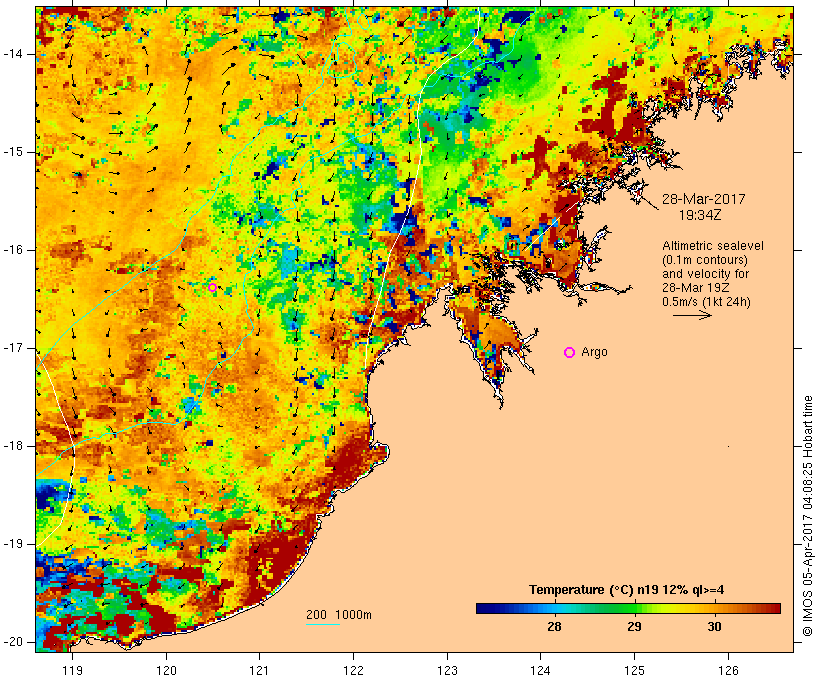Click the magenta Argo float circle near longitude 120.5
Image resolution: width=820 pixels, height=680 pixels.
coord(212,287)
